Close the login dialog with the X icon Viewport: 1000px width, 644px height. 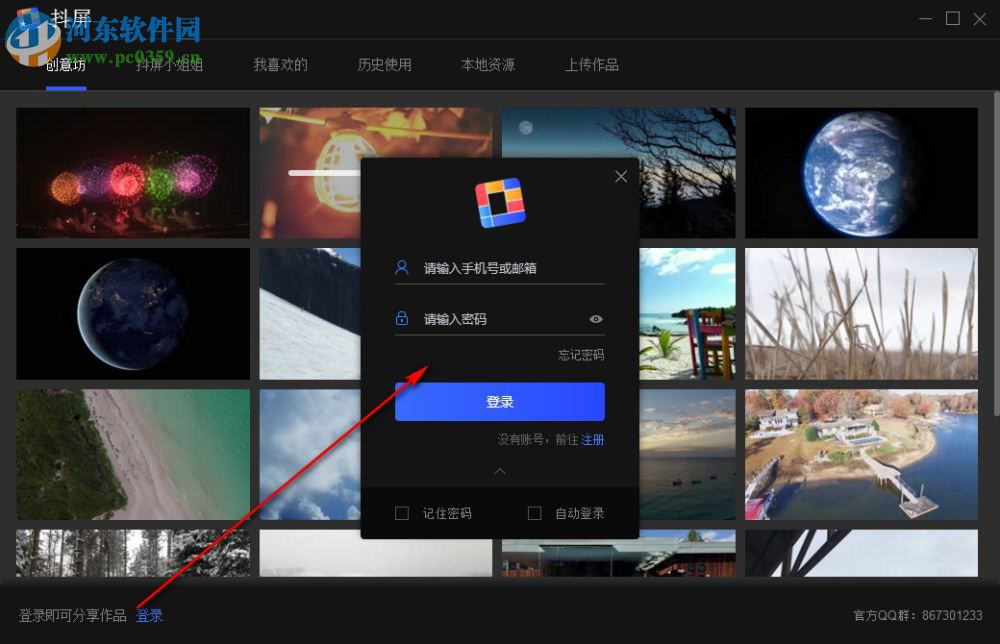(621, 176)
